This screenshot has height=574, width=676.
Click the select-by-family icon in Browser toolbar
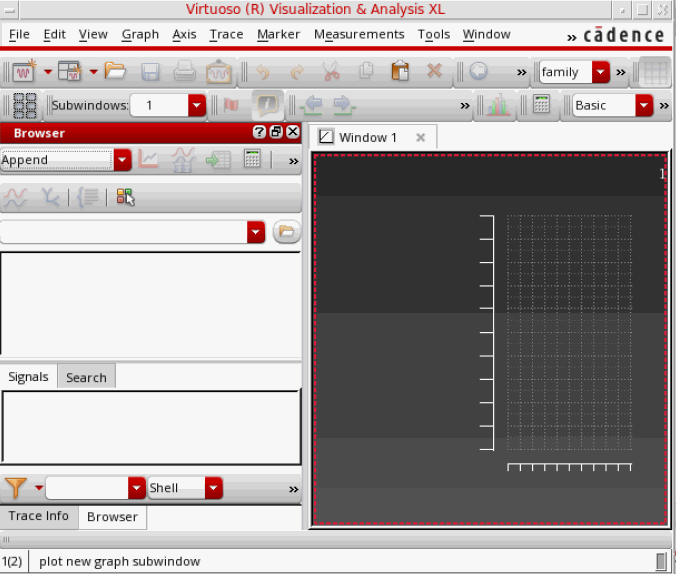(125, 197)
